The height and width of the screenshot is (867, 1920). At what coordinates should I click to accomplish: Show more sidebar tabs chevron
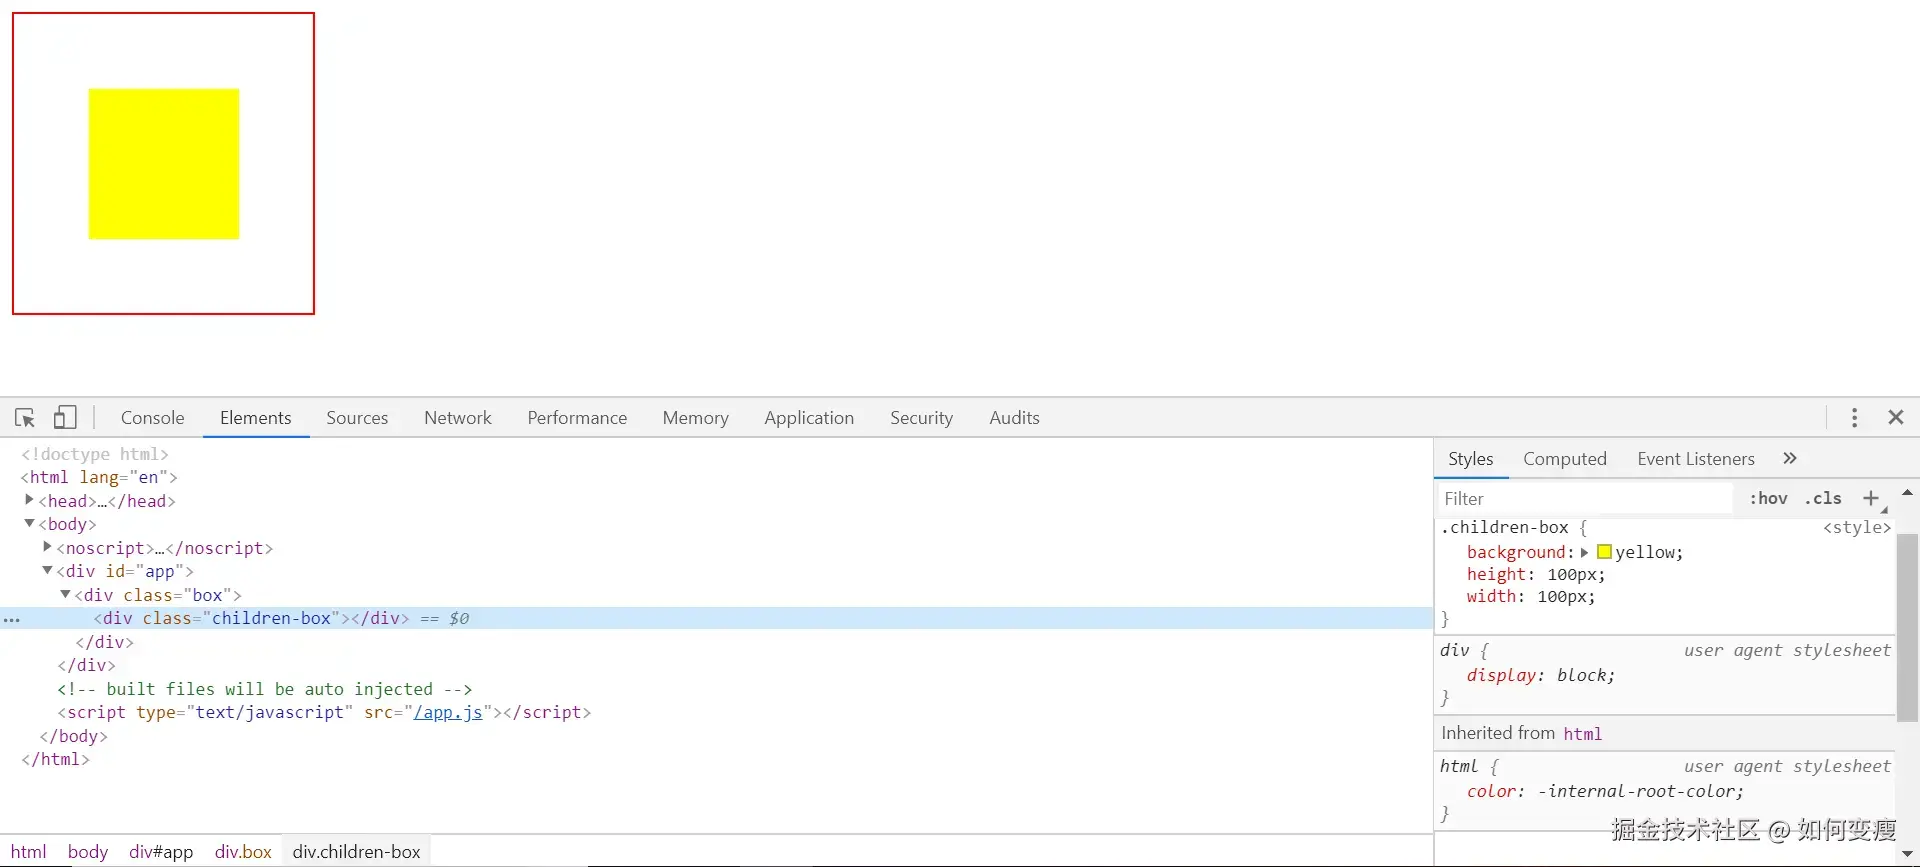coord(1790,458)
